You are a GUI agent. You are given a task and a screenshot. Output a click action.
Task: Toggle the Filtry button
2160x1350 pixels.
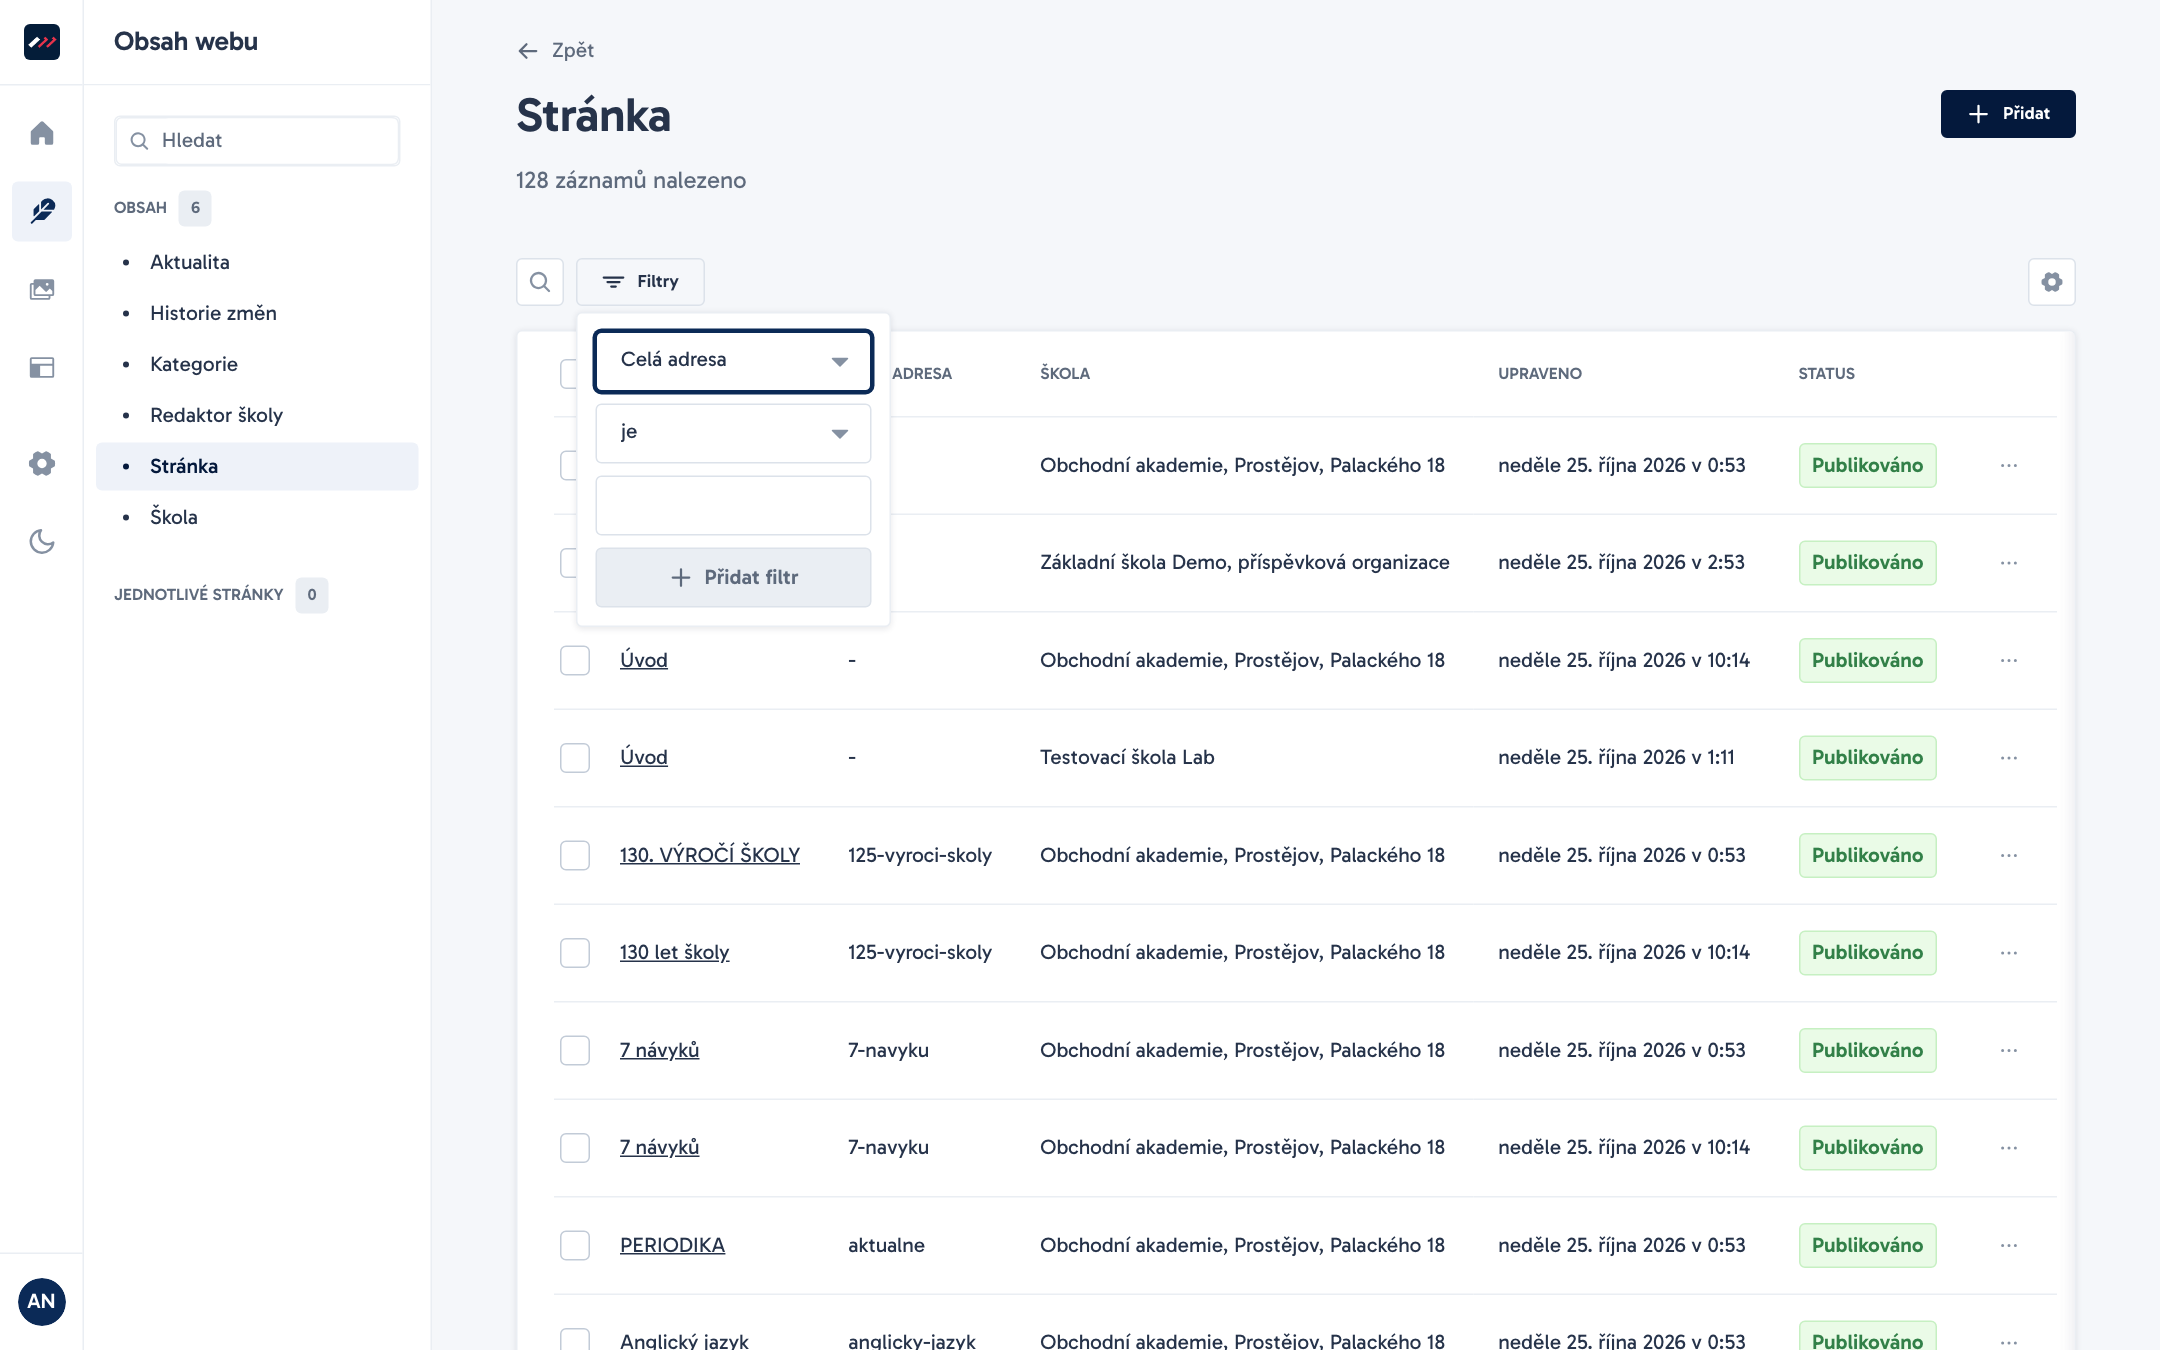(640, 282)
